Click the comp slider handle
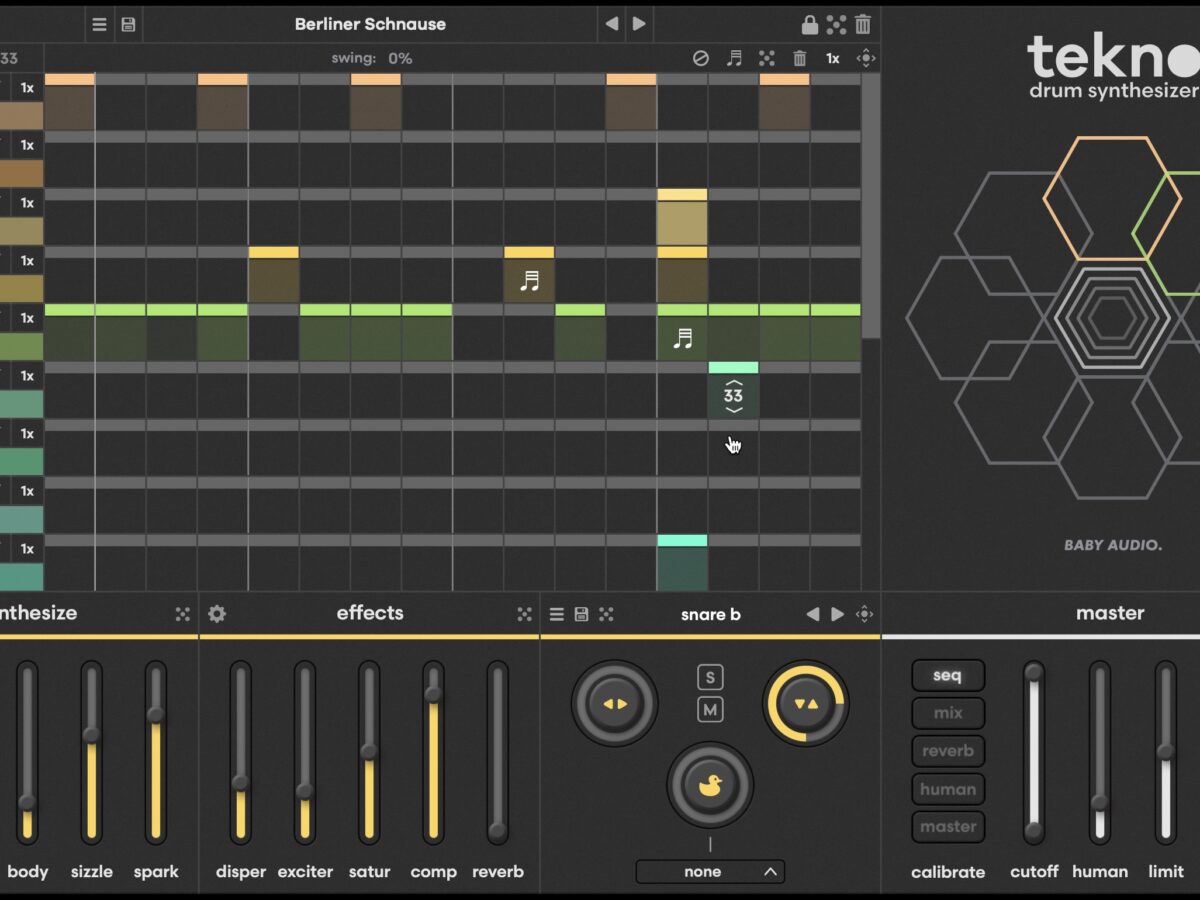This screenshot has height=900, width=1200. point(433,694)
